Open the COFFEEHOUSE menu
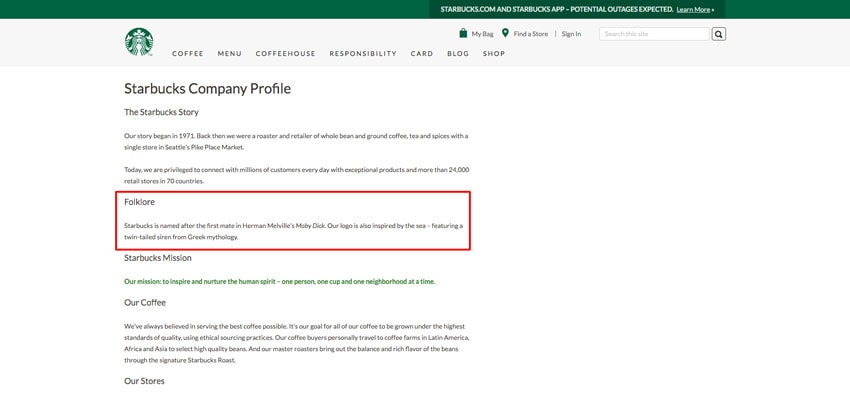The height and width of the screenshot is (393, 850). pyautogui.click(x=286, y=54)
